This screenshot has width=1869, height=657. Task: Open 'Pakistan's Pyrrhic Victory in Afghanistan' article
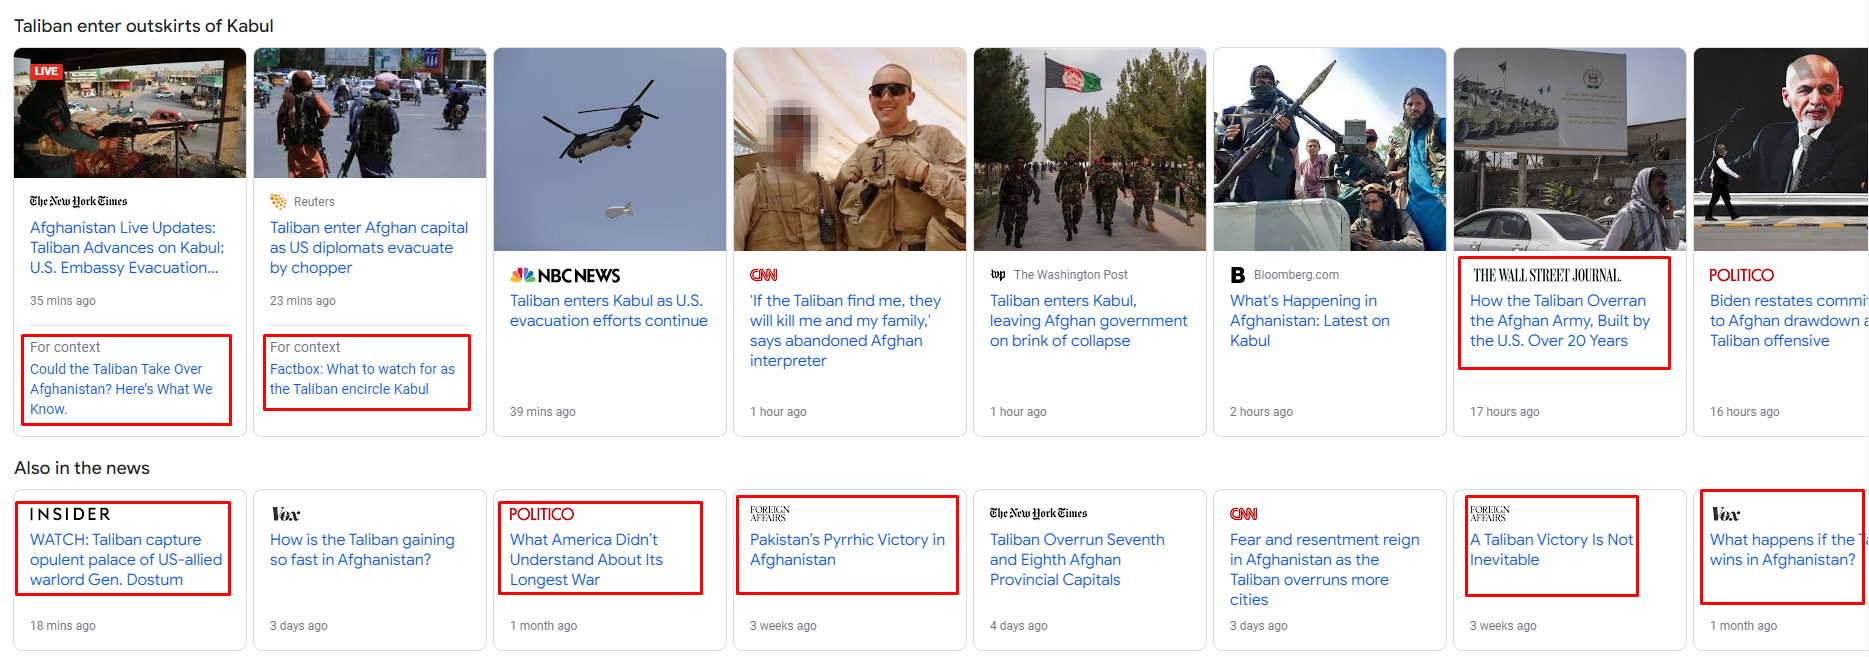[847, 550]
